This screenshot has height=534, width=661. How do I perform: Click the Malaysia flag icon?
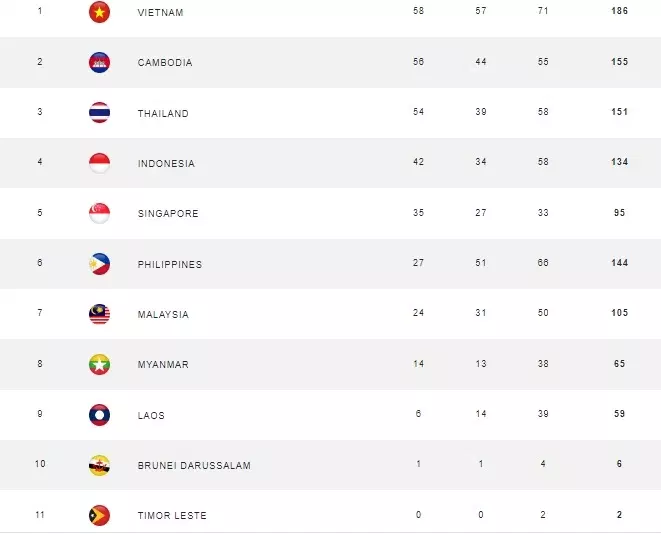pyautogui.click(x=99, y=314)
